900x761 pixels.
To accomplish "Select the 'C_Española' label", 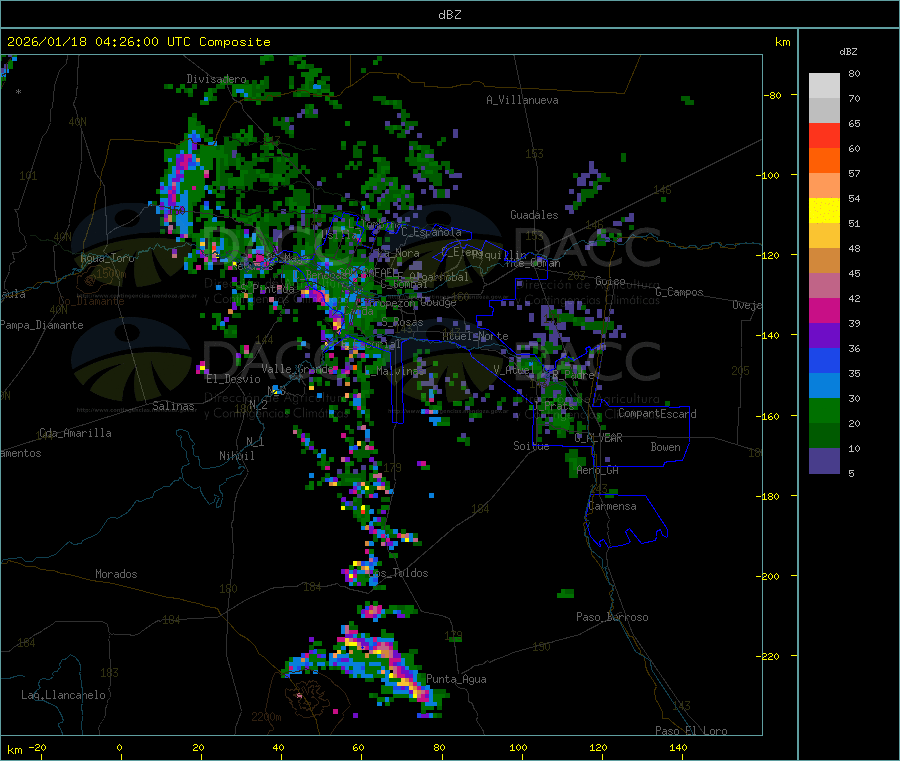I will (x=432, y=232).
